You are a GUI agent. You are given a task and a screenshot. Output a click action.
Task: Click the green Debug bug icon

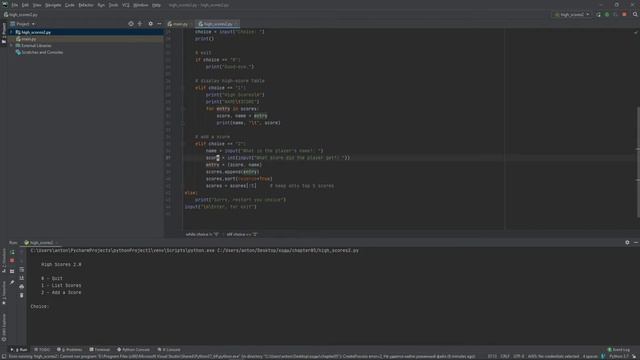pos(607,15)
